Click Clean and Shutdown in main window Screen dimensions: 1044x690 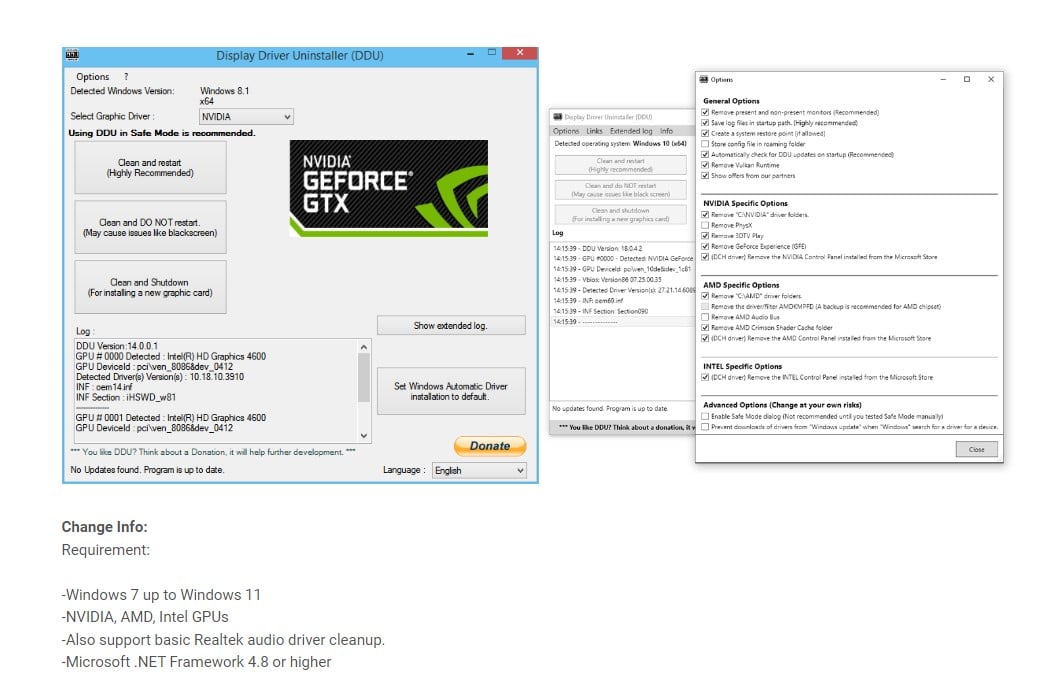point(150,287)
